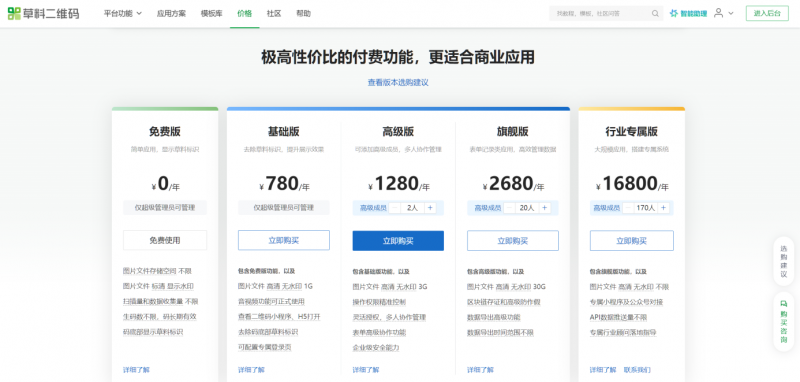Screen dimensions: 800x382
Task: Decrease 高级成员 count in 高级版
Action: click(x=395, y=208)
